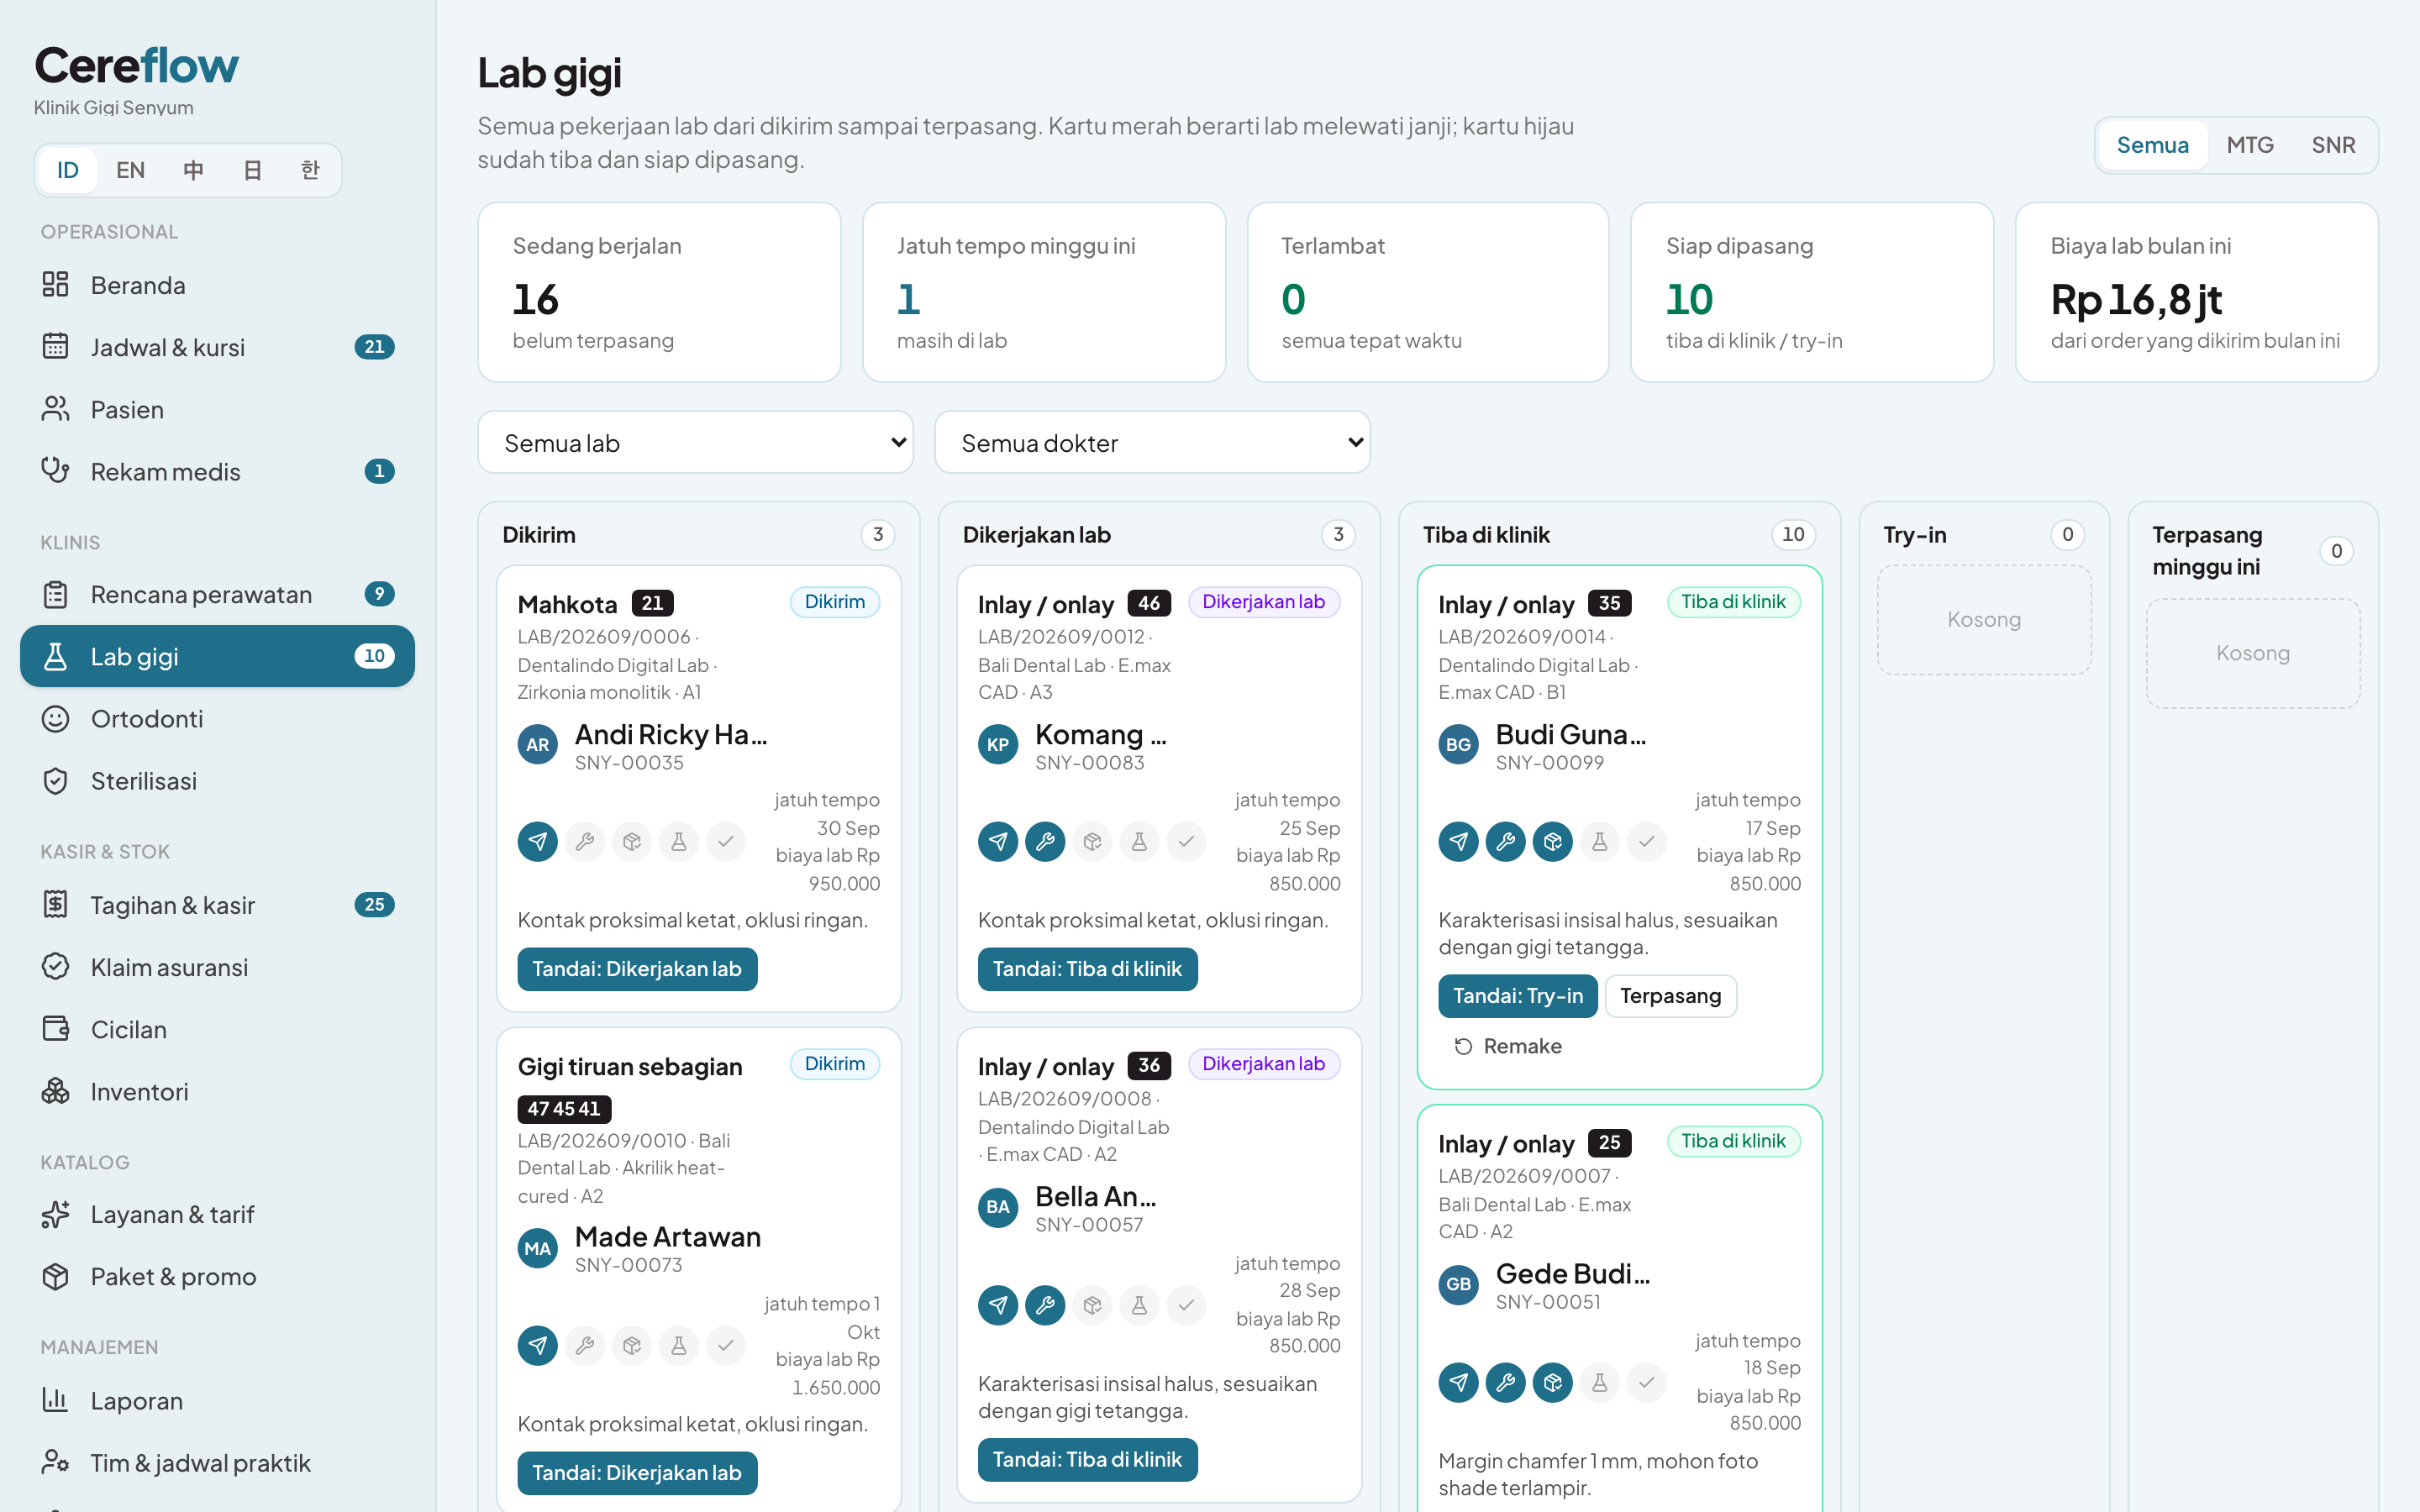Click the box arrival stage icon on Gede Budi card
2420x1512 pixels.
[x=1552, y=1382]
